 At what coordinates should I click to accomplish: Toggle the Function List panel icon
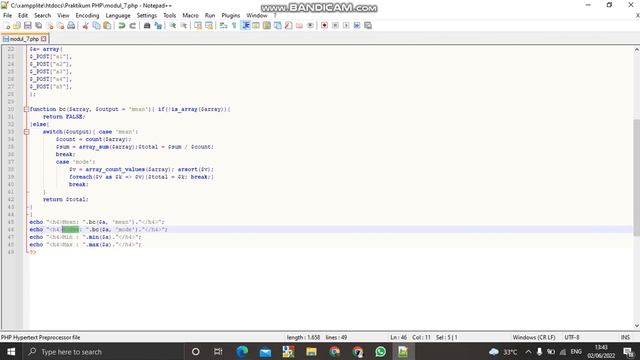coord(289,26)
